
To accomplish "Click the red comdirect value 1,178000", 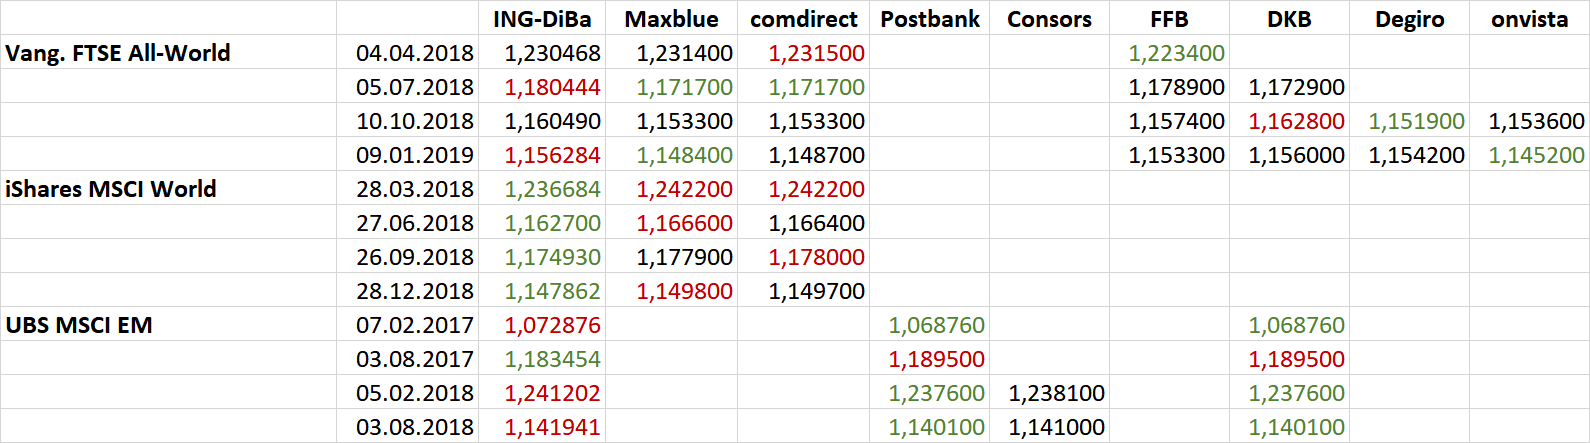I will pos(816,257).
